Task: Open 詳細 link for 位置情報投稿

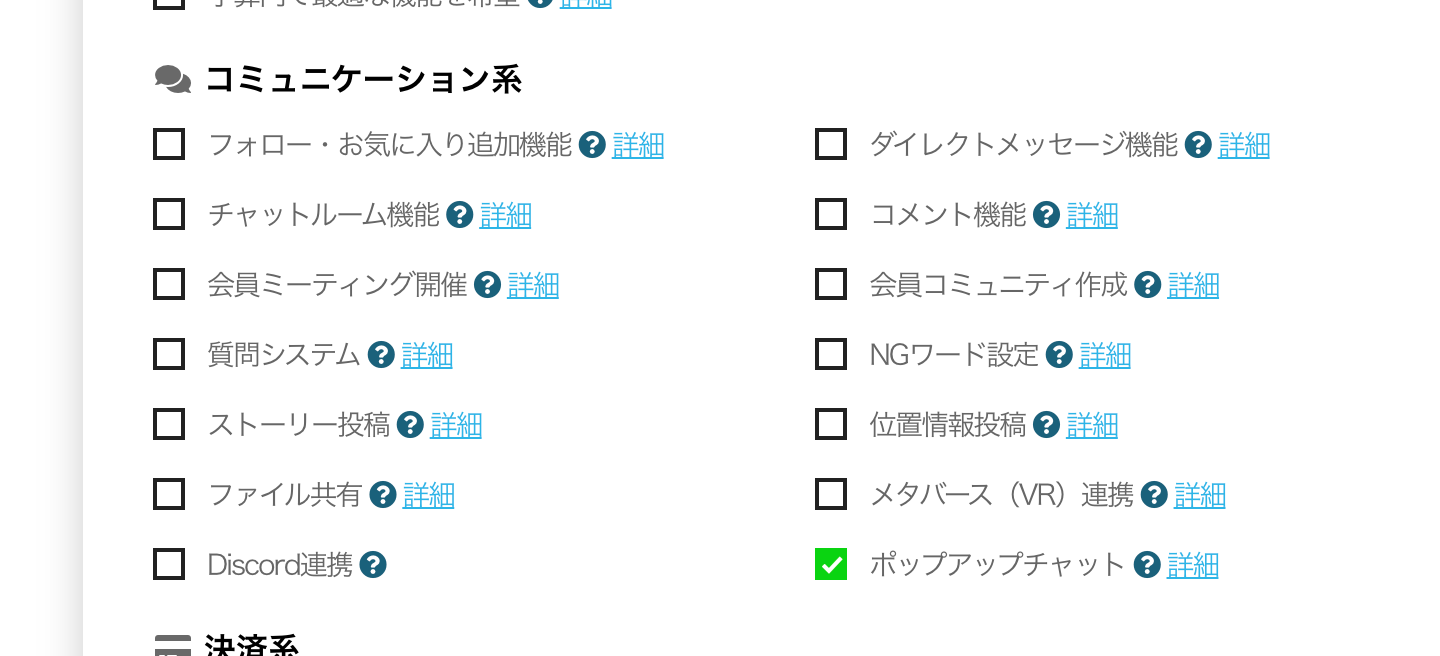Action: pos(1092,425)
